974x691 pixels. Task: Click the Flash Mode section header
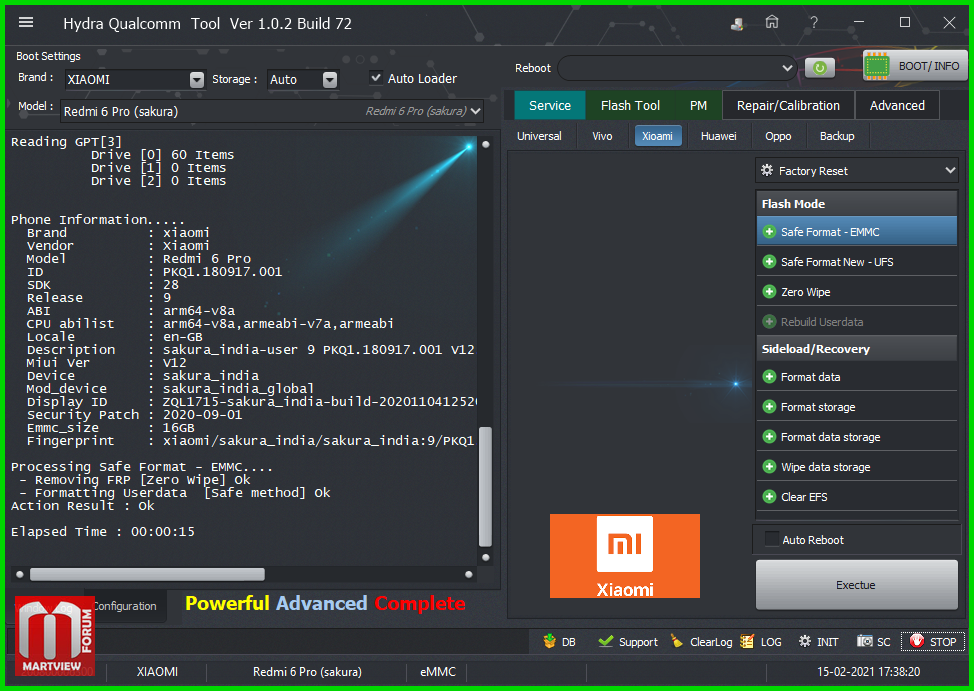[x=857, y=203]
